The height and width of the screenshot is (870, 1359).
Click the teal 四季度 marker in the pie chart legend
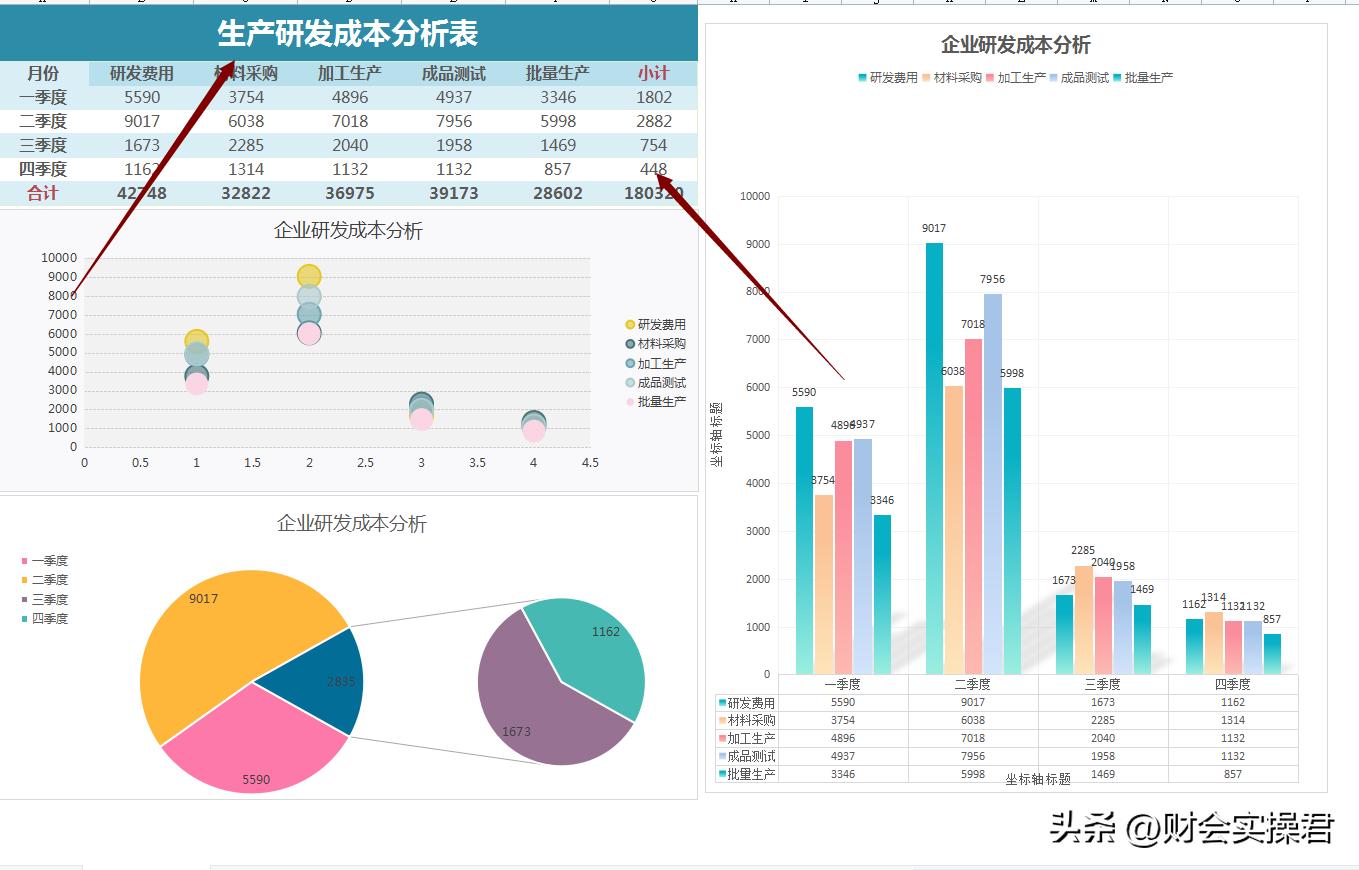click(x=23, y=618)
